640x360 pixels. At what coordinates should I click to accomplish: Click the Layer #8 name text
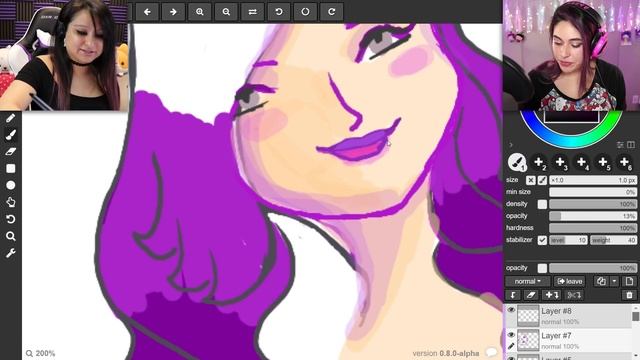tap(556, 311)
